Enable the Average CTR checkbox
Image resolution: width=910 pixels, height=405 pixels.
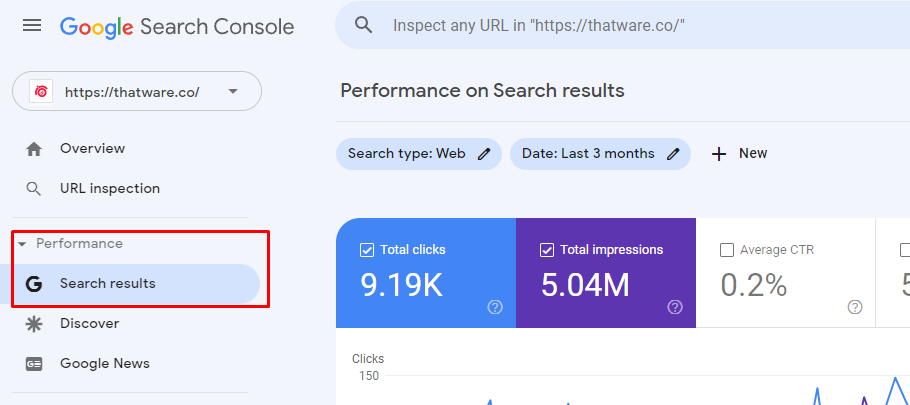coord(727,250)
